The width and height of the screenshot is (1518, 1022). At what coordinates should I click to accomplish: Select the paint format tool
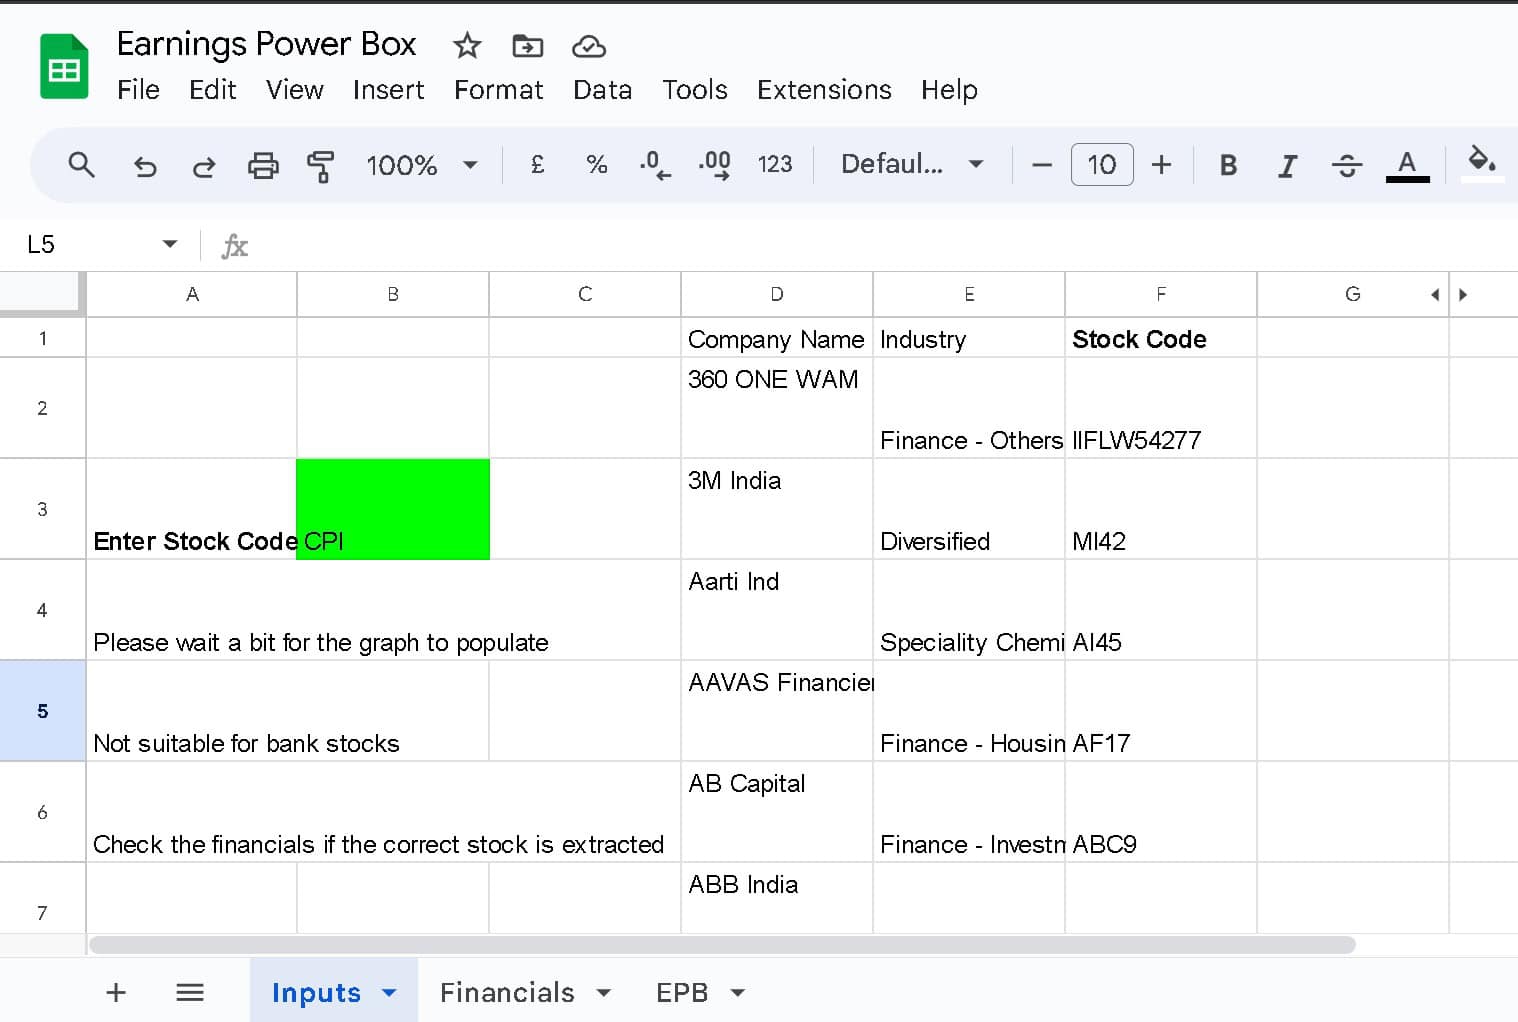click(322, 165)
